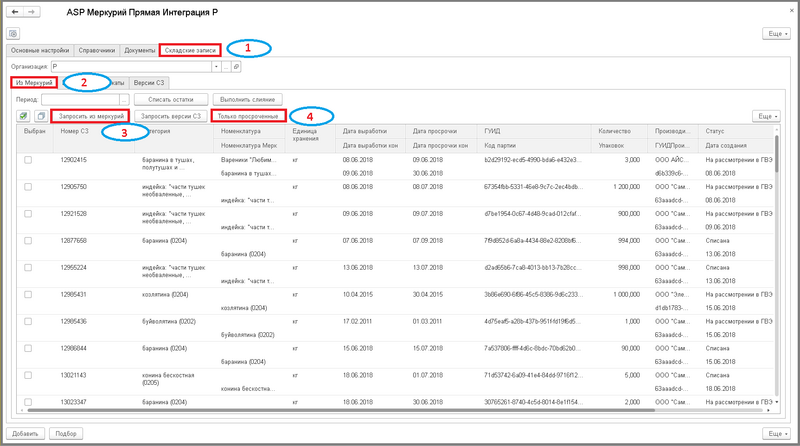Click scroll-down arrow of table scrollbar
Viewport: 800px width, 446px height.
click(777, 402)
